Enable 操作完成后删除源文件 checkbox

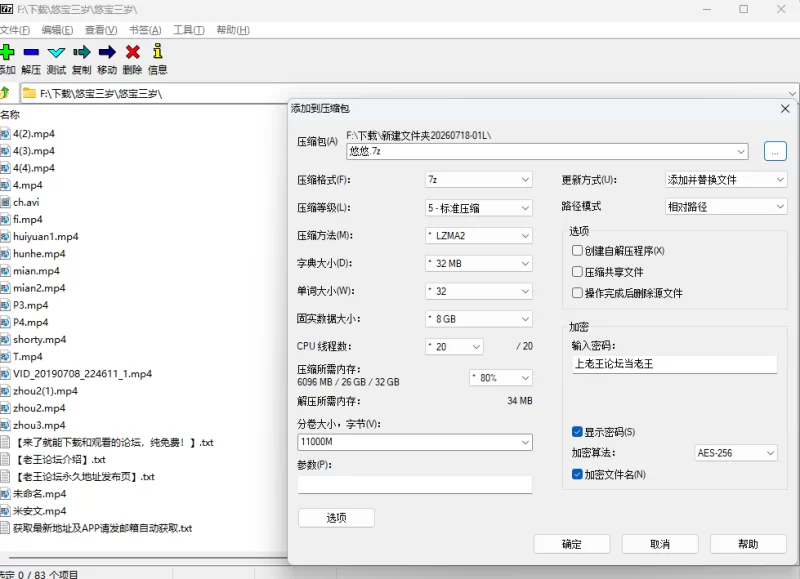tap(577, 293)
